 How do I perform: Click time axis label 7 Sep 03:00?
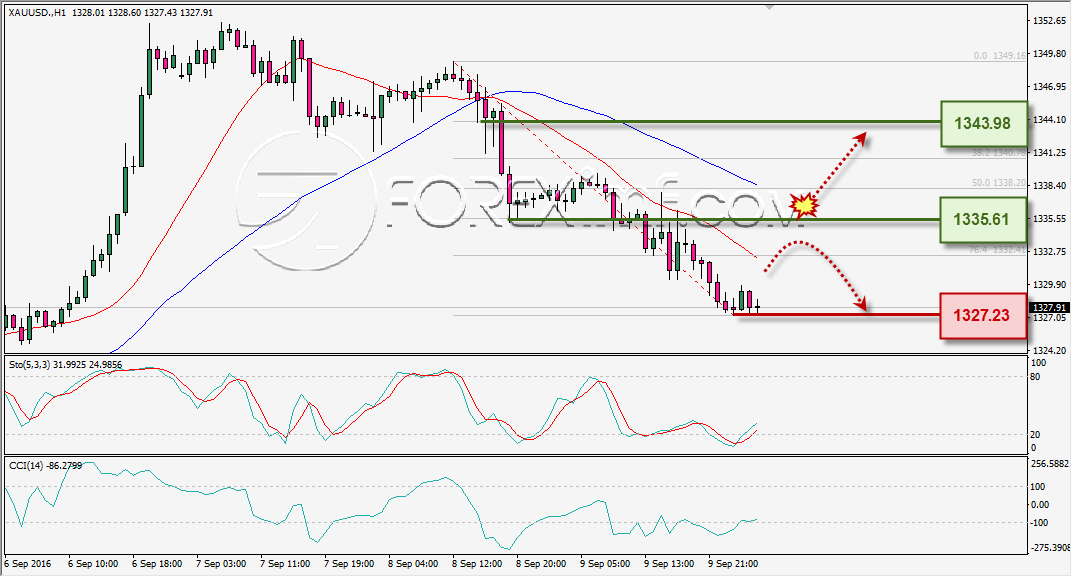(x=221, y=564)
